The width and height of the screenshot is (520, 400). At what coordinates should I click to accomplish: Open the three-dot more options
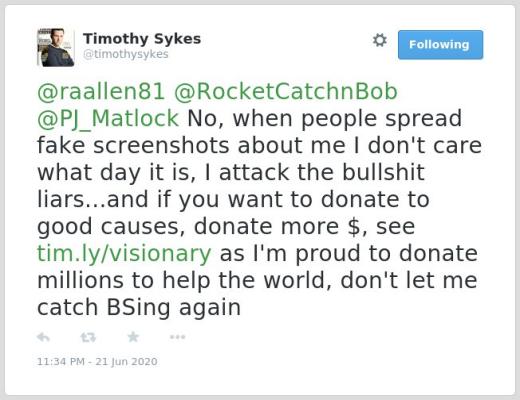tap(177, 337)
